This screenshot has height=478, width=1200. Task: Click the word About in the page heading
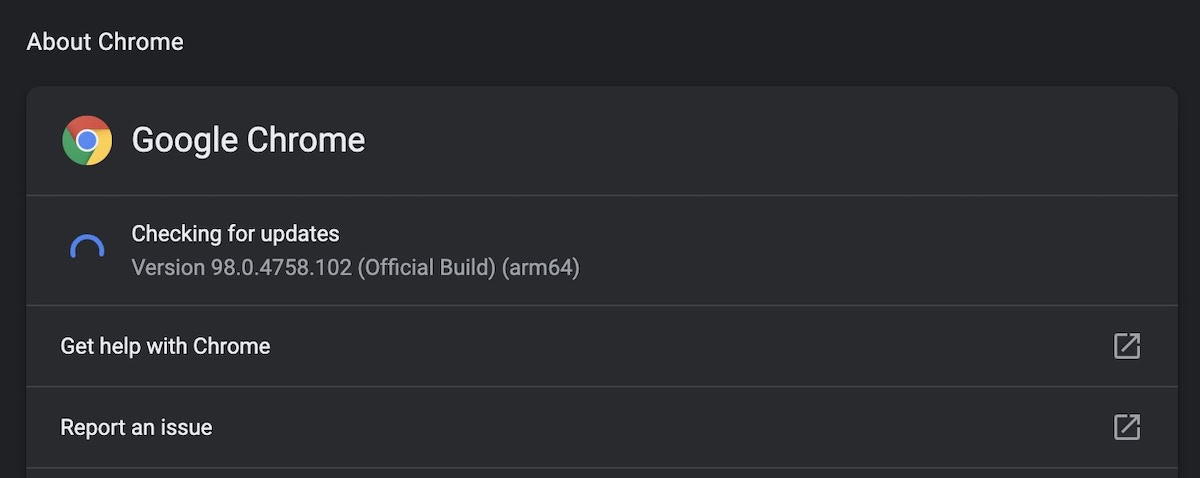[55, 42]
